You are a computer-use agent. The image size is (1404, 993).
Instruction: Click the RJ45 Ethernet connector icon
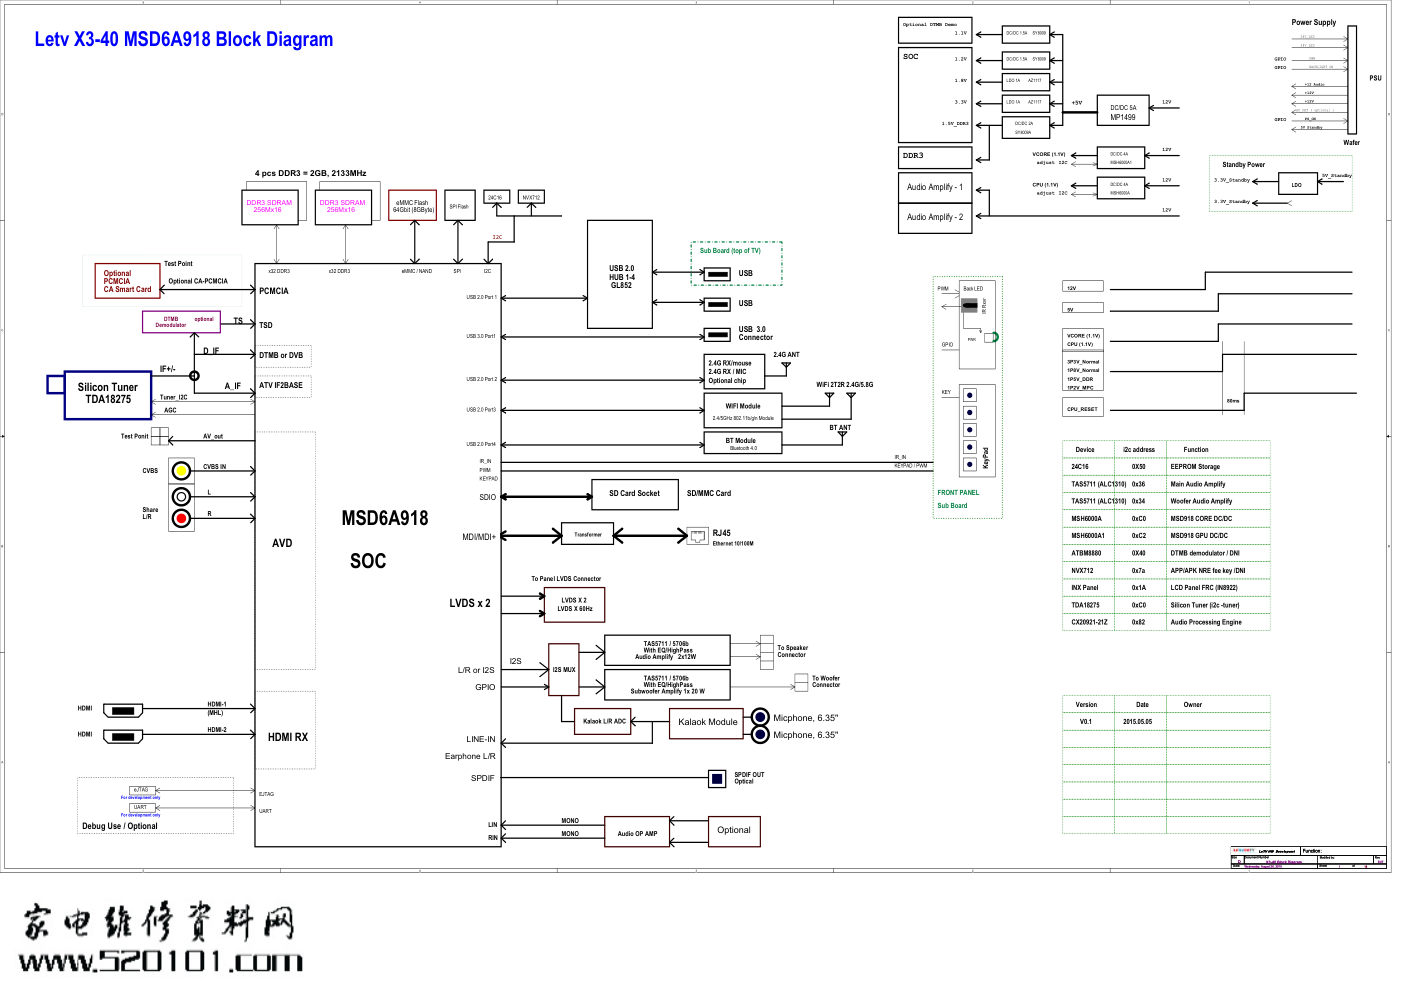coord(697,536)
